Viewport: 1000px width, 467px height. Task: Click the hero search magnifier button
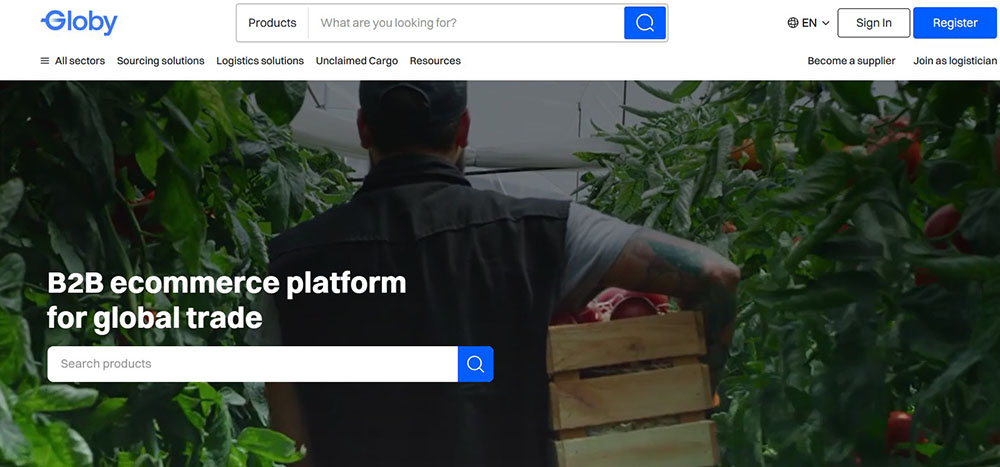point(476,364)
